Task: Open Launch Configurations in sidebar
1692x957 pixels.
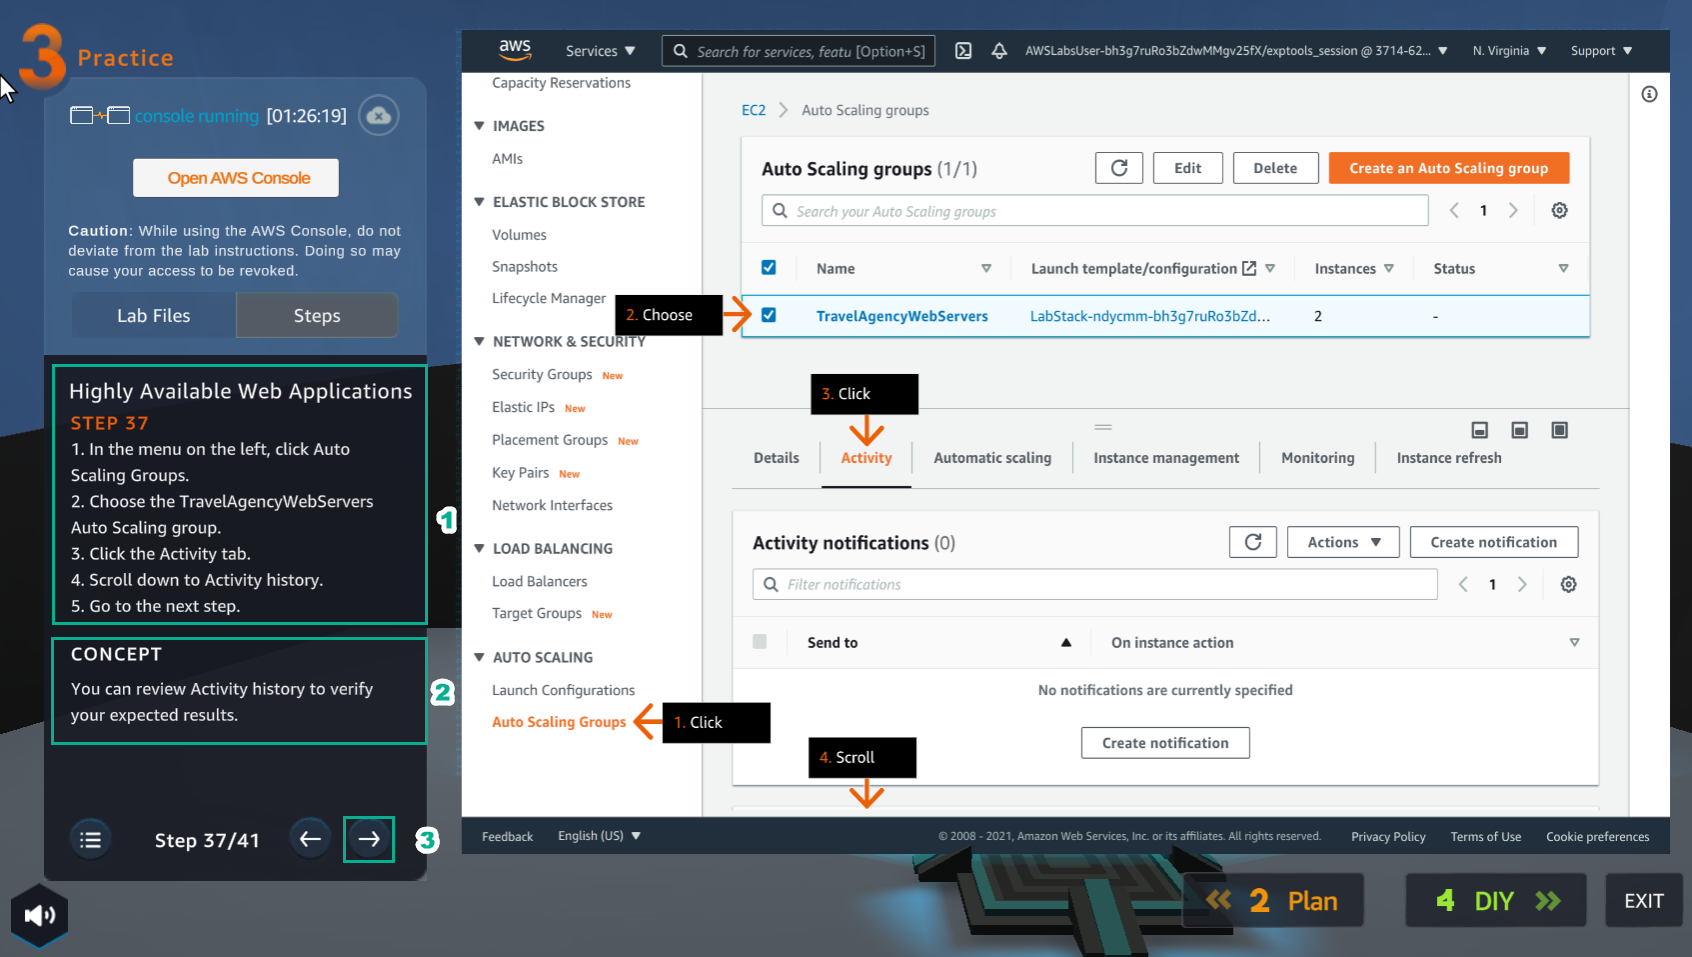Action: click(563, 690)
